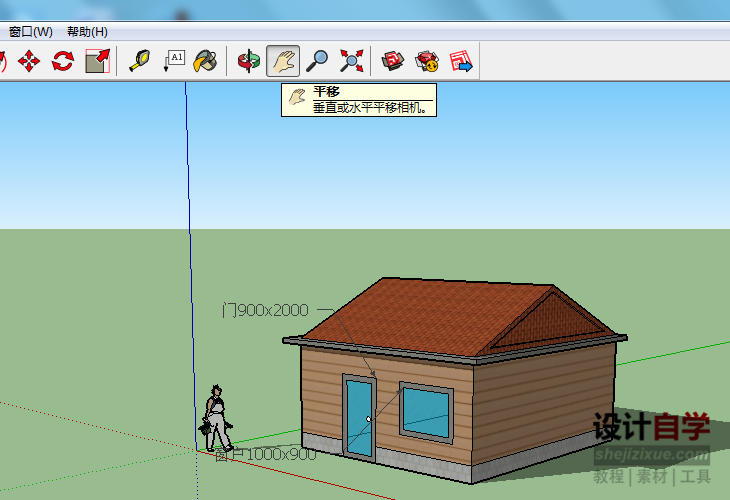Select the human figure beside the house

coord(216,420)
